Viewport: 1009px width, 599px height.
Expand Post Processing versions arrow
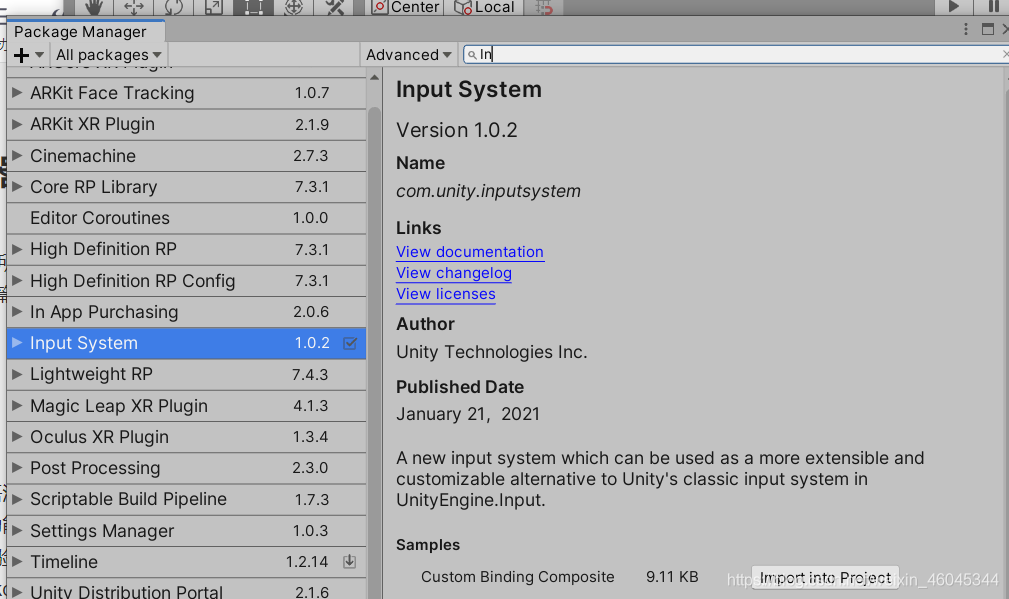17,468
